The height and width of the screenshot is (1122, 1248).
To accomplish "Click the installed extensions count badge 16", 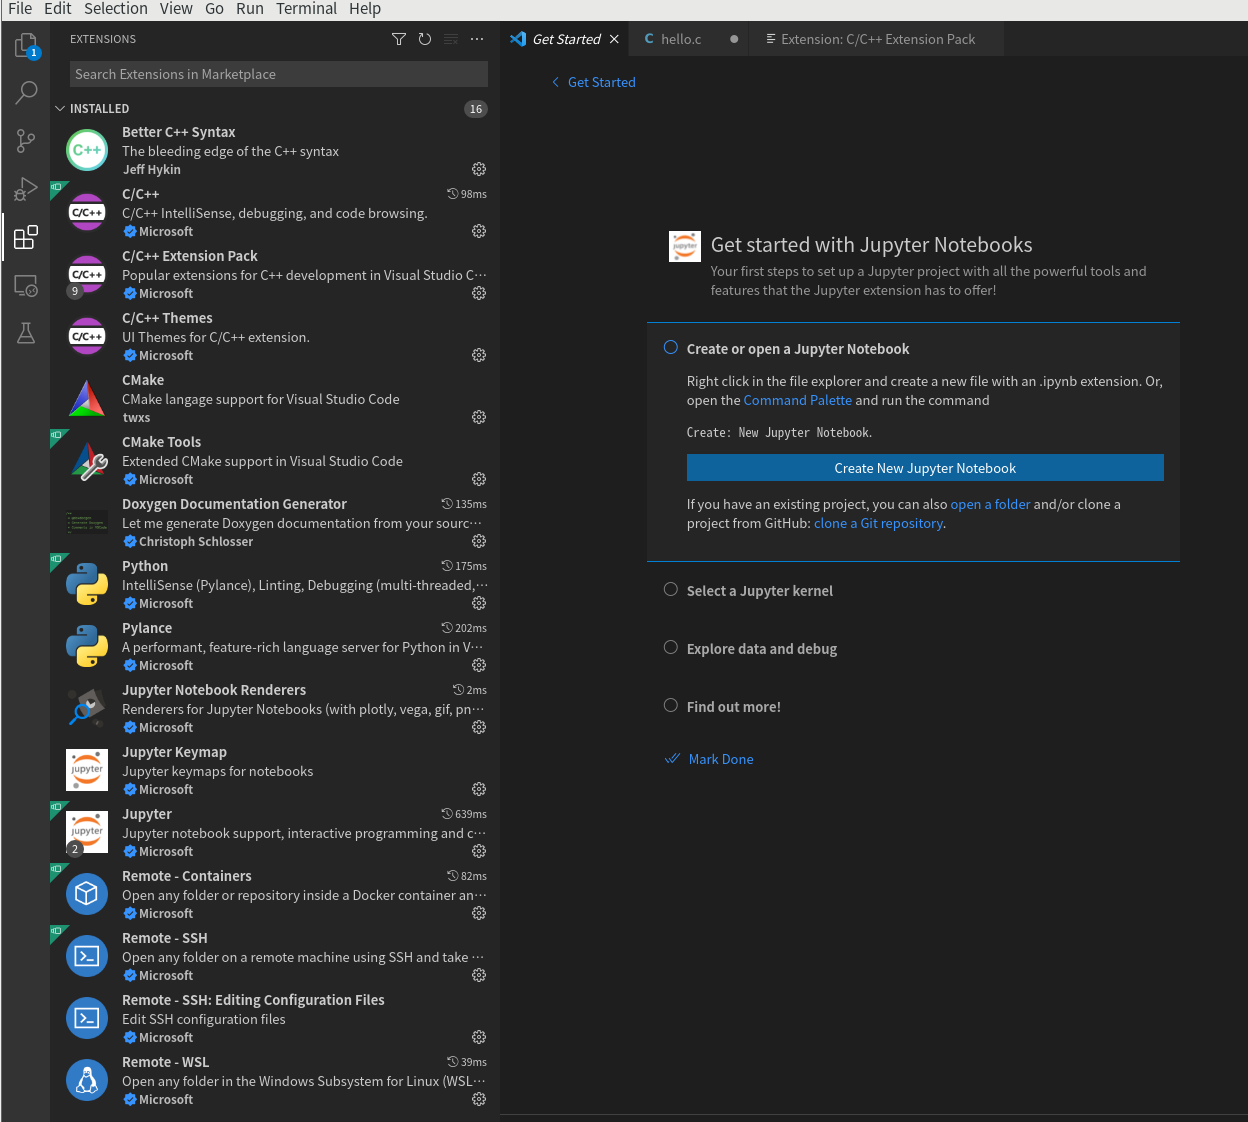I will (x=476, y=109).
